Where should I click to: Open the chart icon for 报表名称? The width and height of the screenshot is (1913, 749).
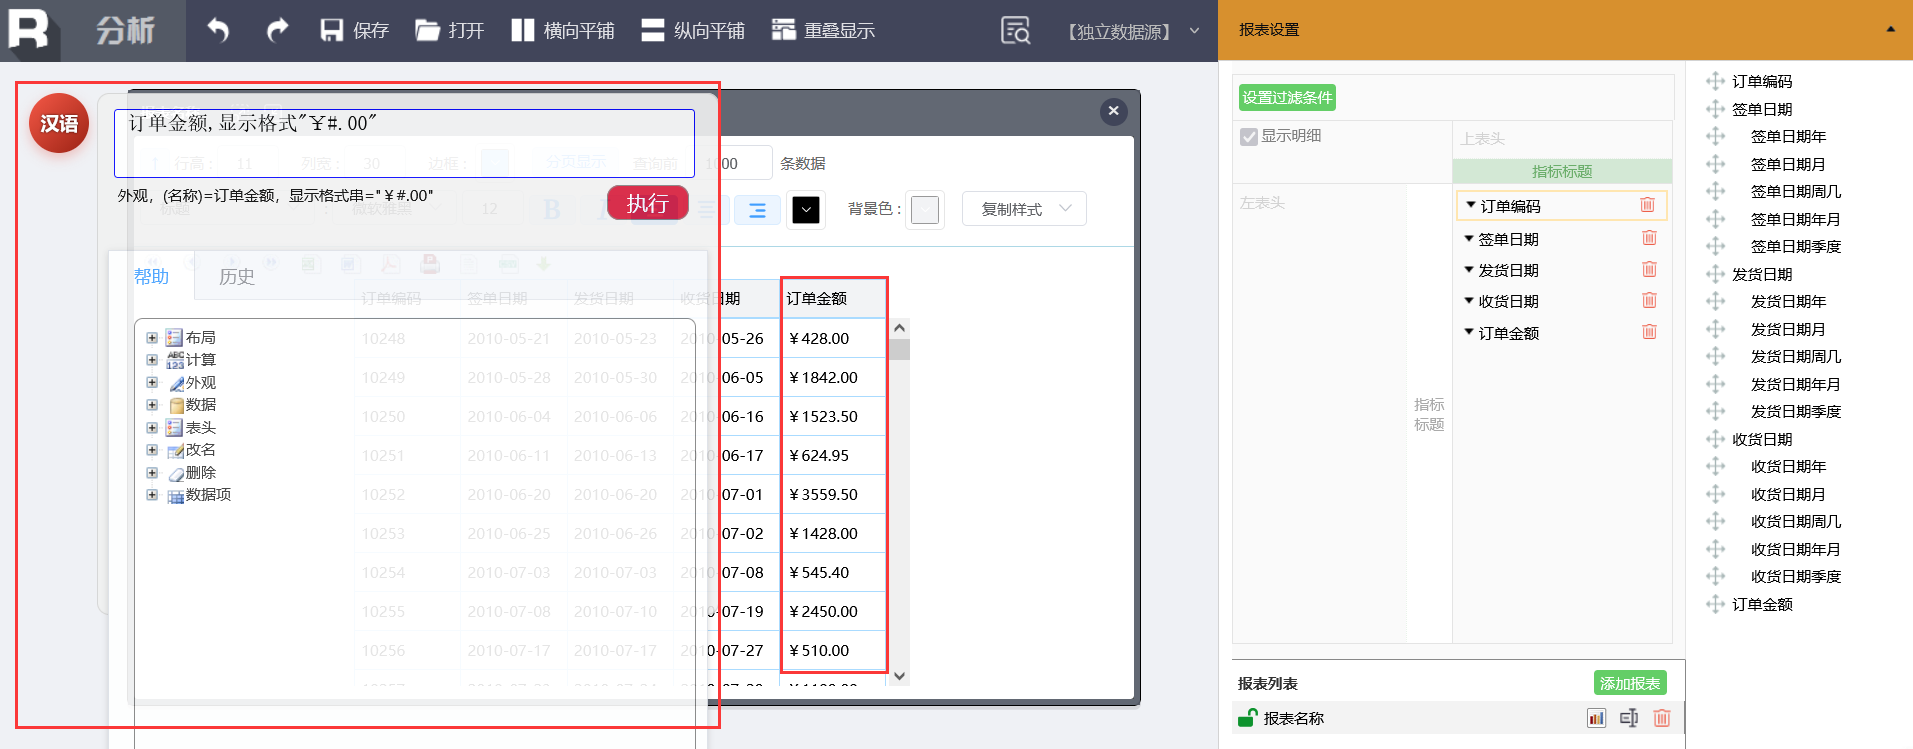pos(1597,718)
